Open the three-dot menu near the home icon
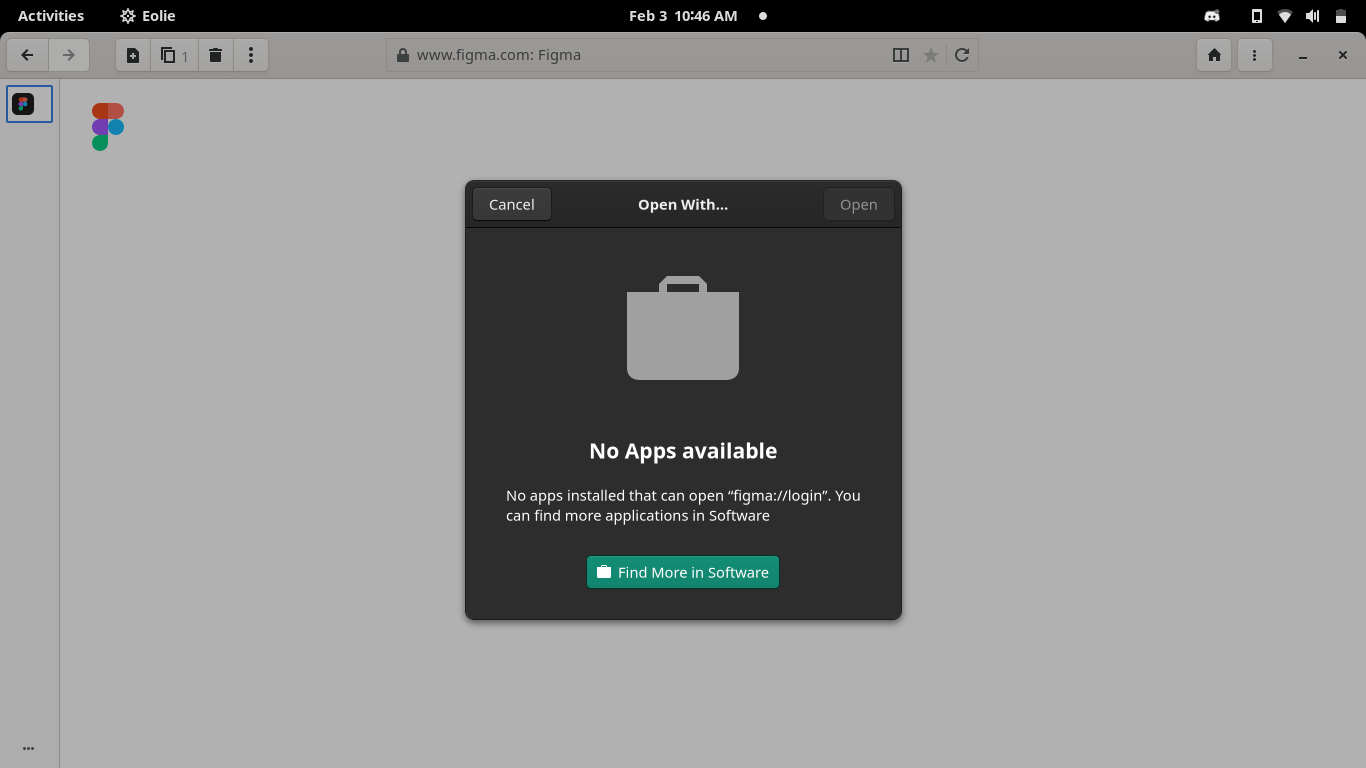 (1254, 55)
